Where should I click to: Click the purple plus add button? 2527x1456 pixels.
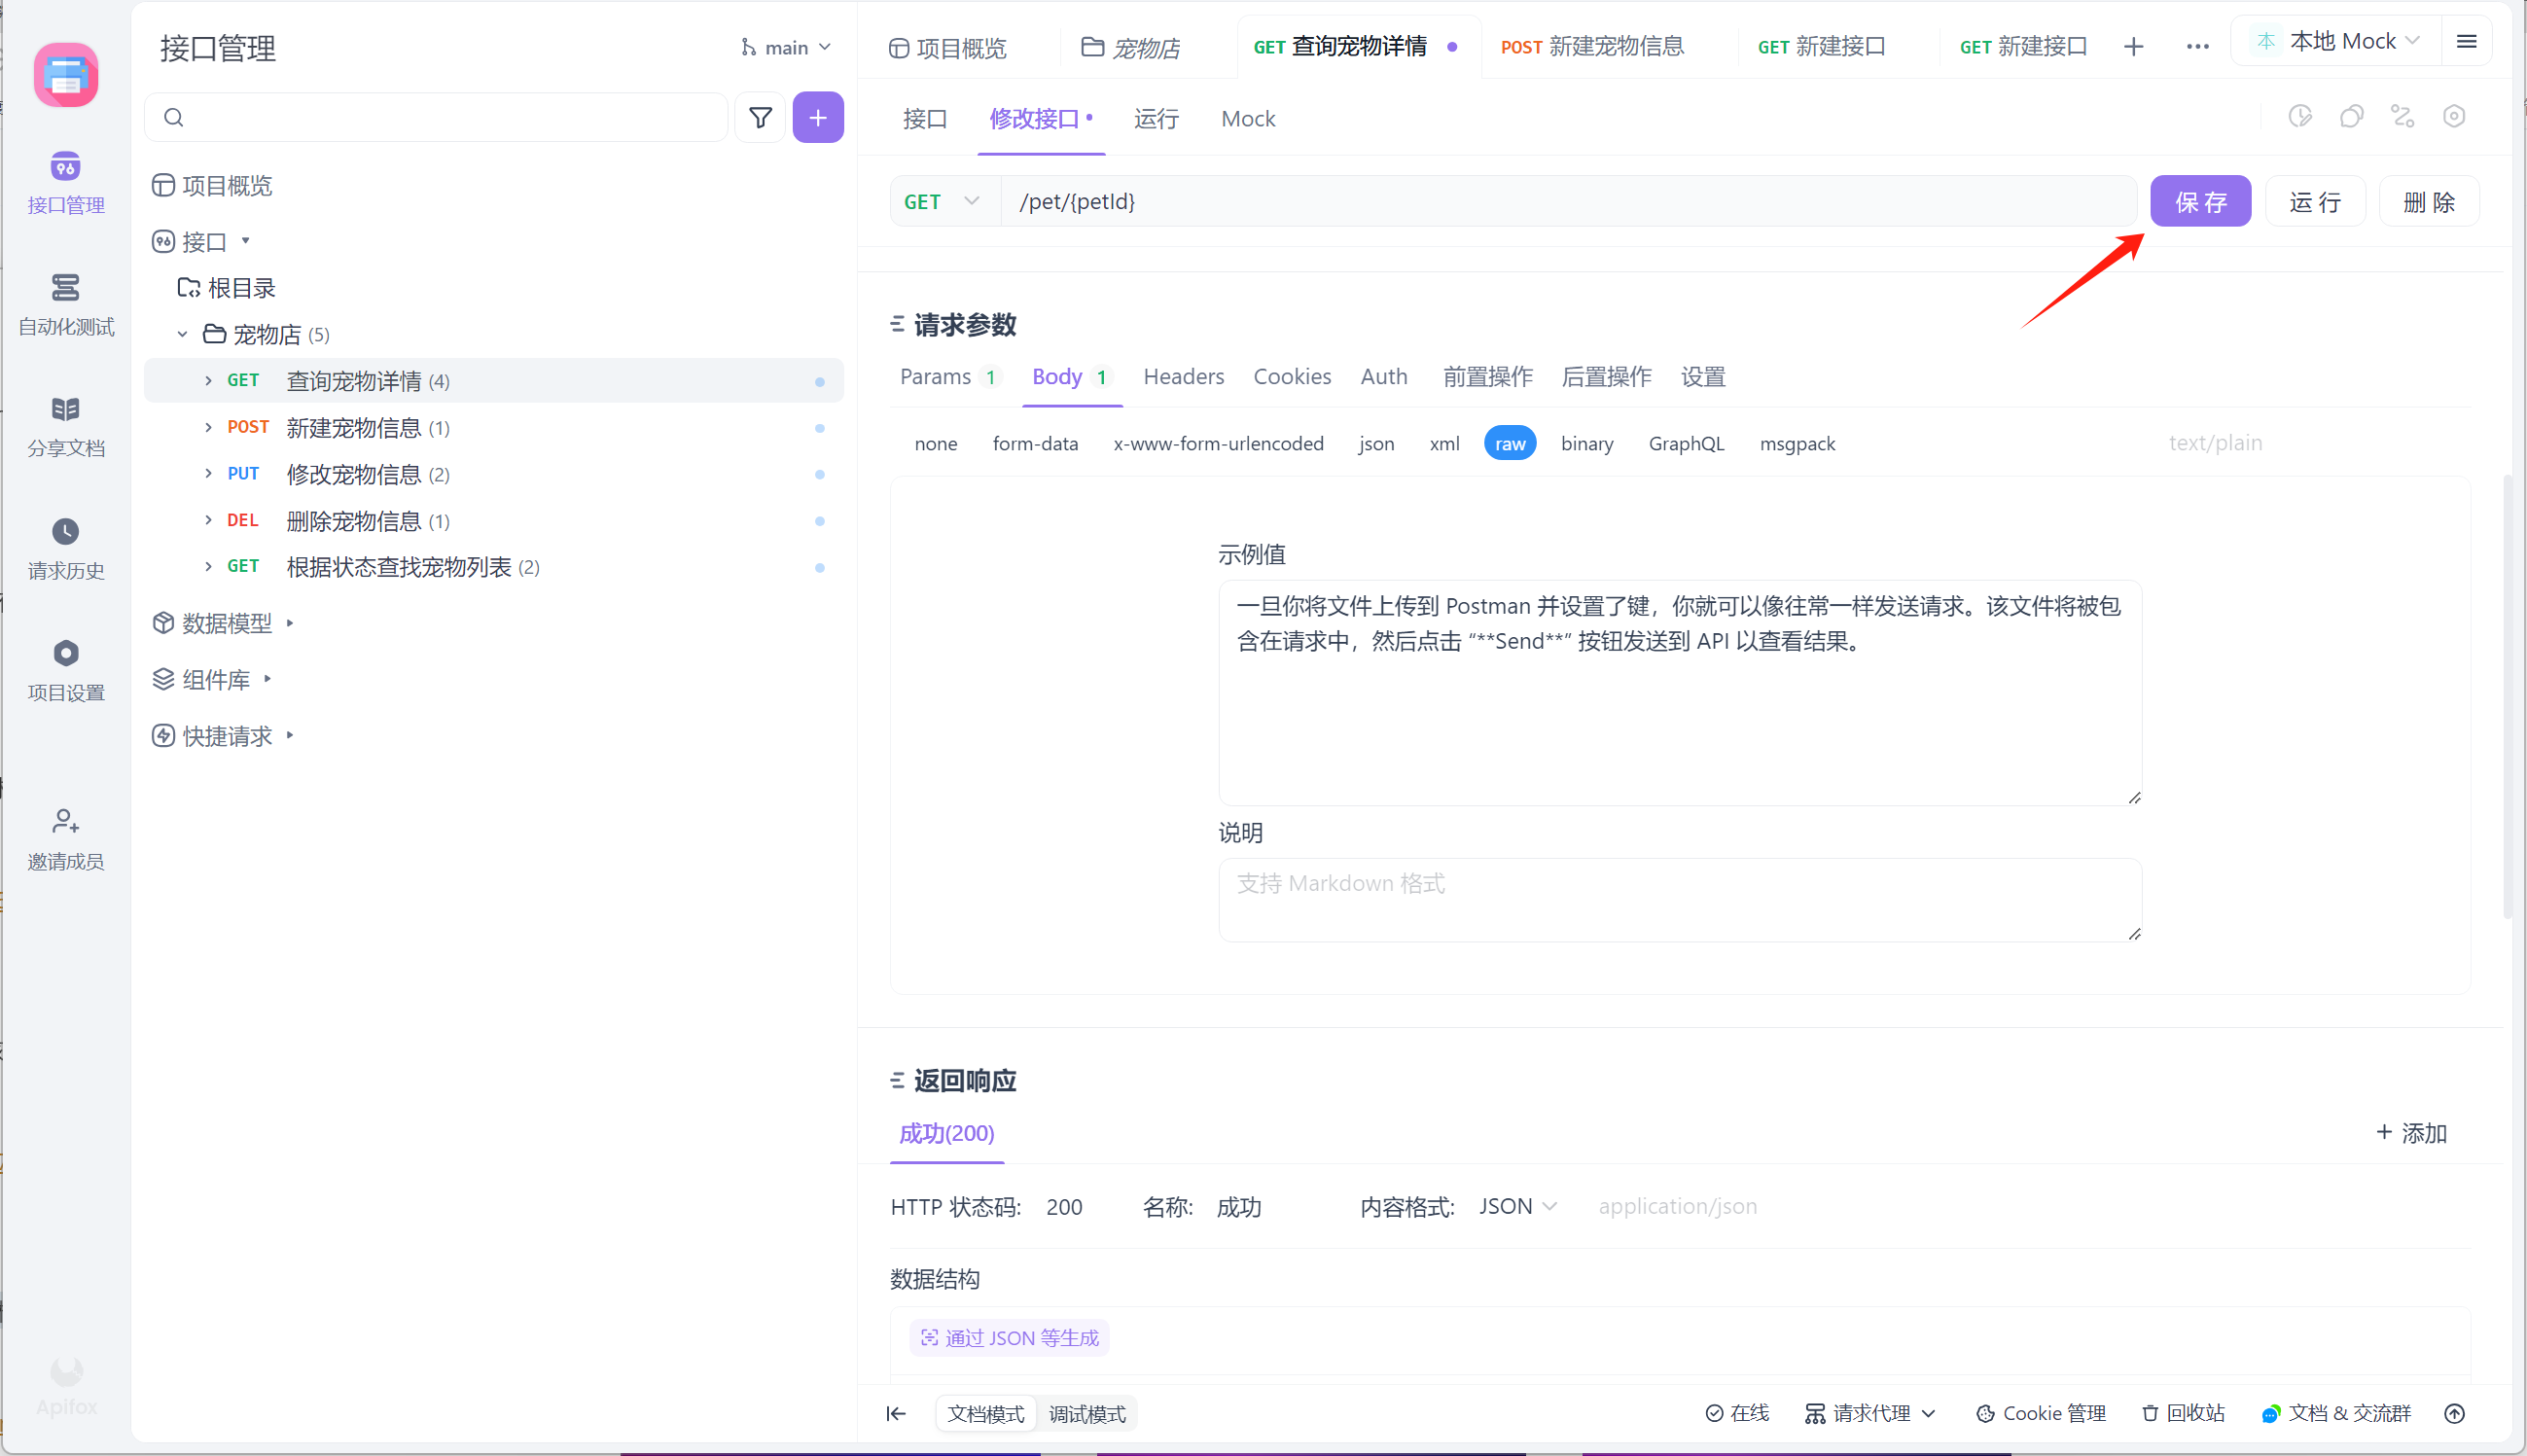(817, 118)
